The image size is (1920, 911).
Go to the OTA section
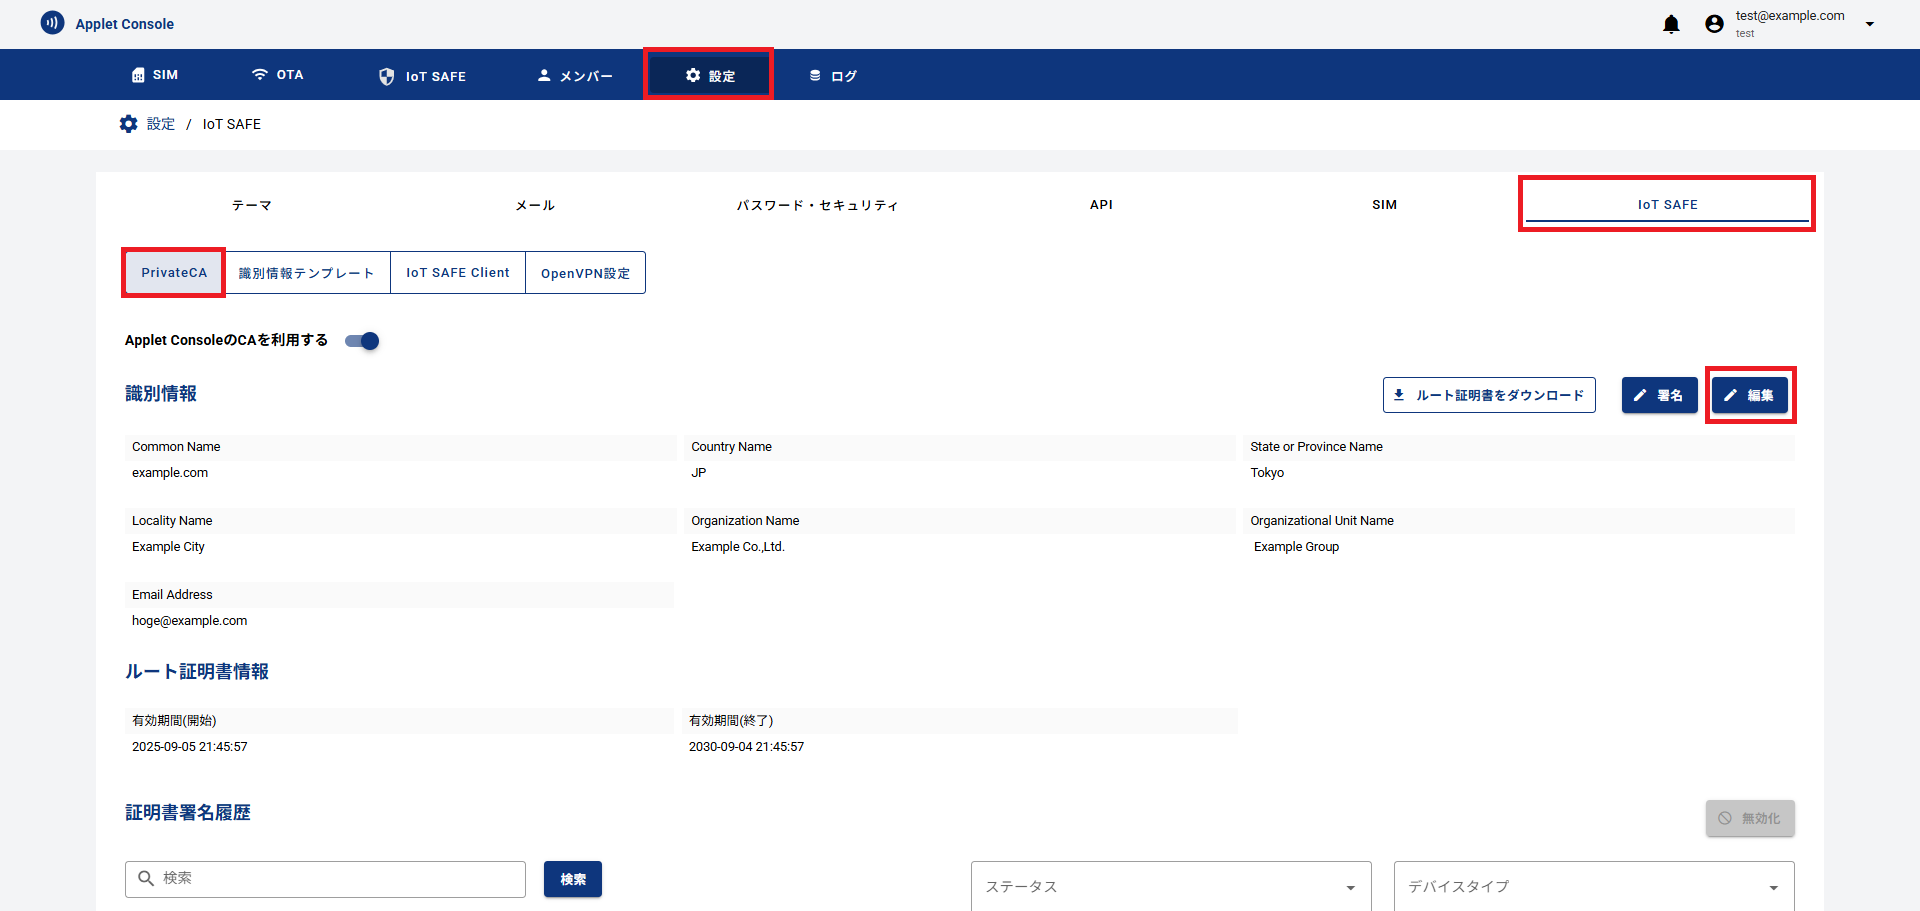(277, 75)
